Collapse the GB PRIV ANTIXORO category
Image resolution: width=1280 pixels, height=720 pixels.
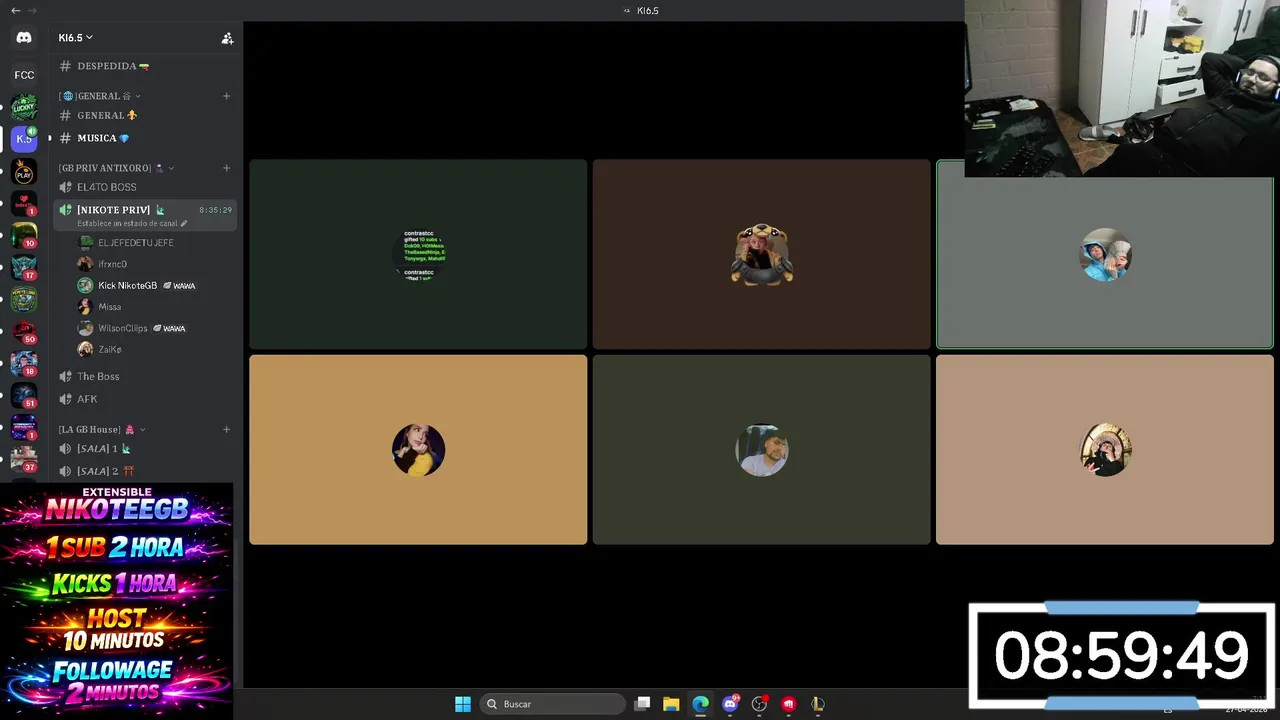[116, 168]
